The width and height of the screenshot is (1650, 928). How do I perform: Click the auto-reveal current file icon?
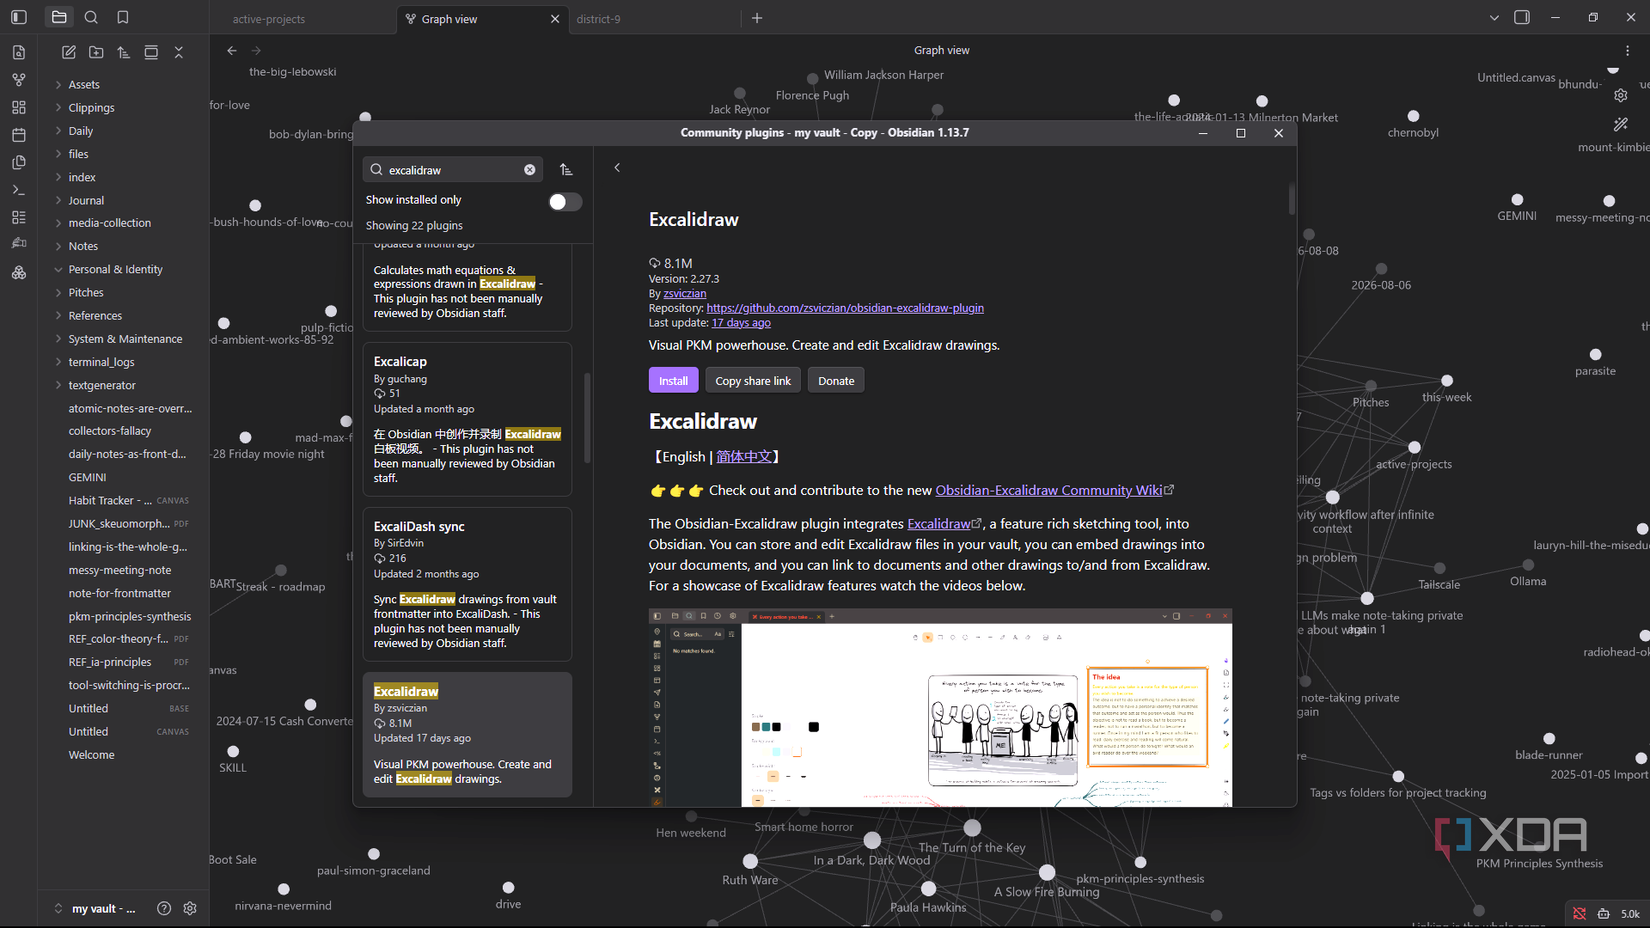tap(151, 52)
